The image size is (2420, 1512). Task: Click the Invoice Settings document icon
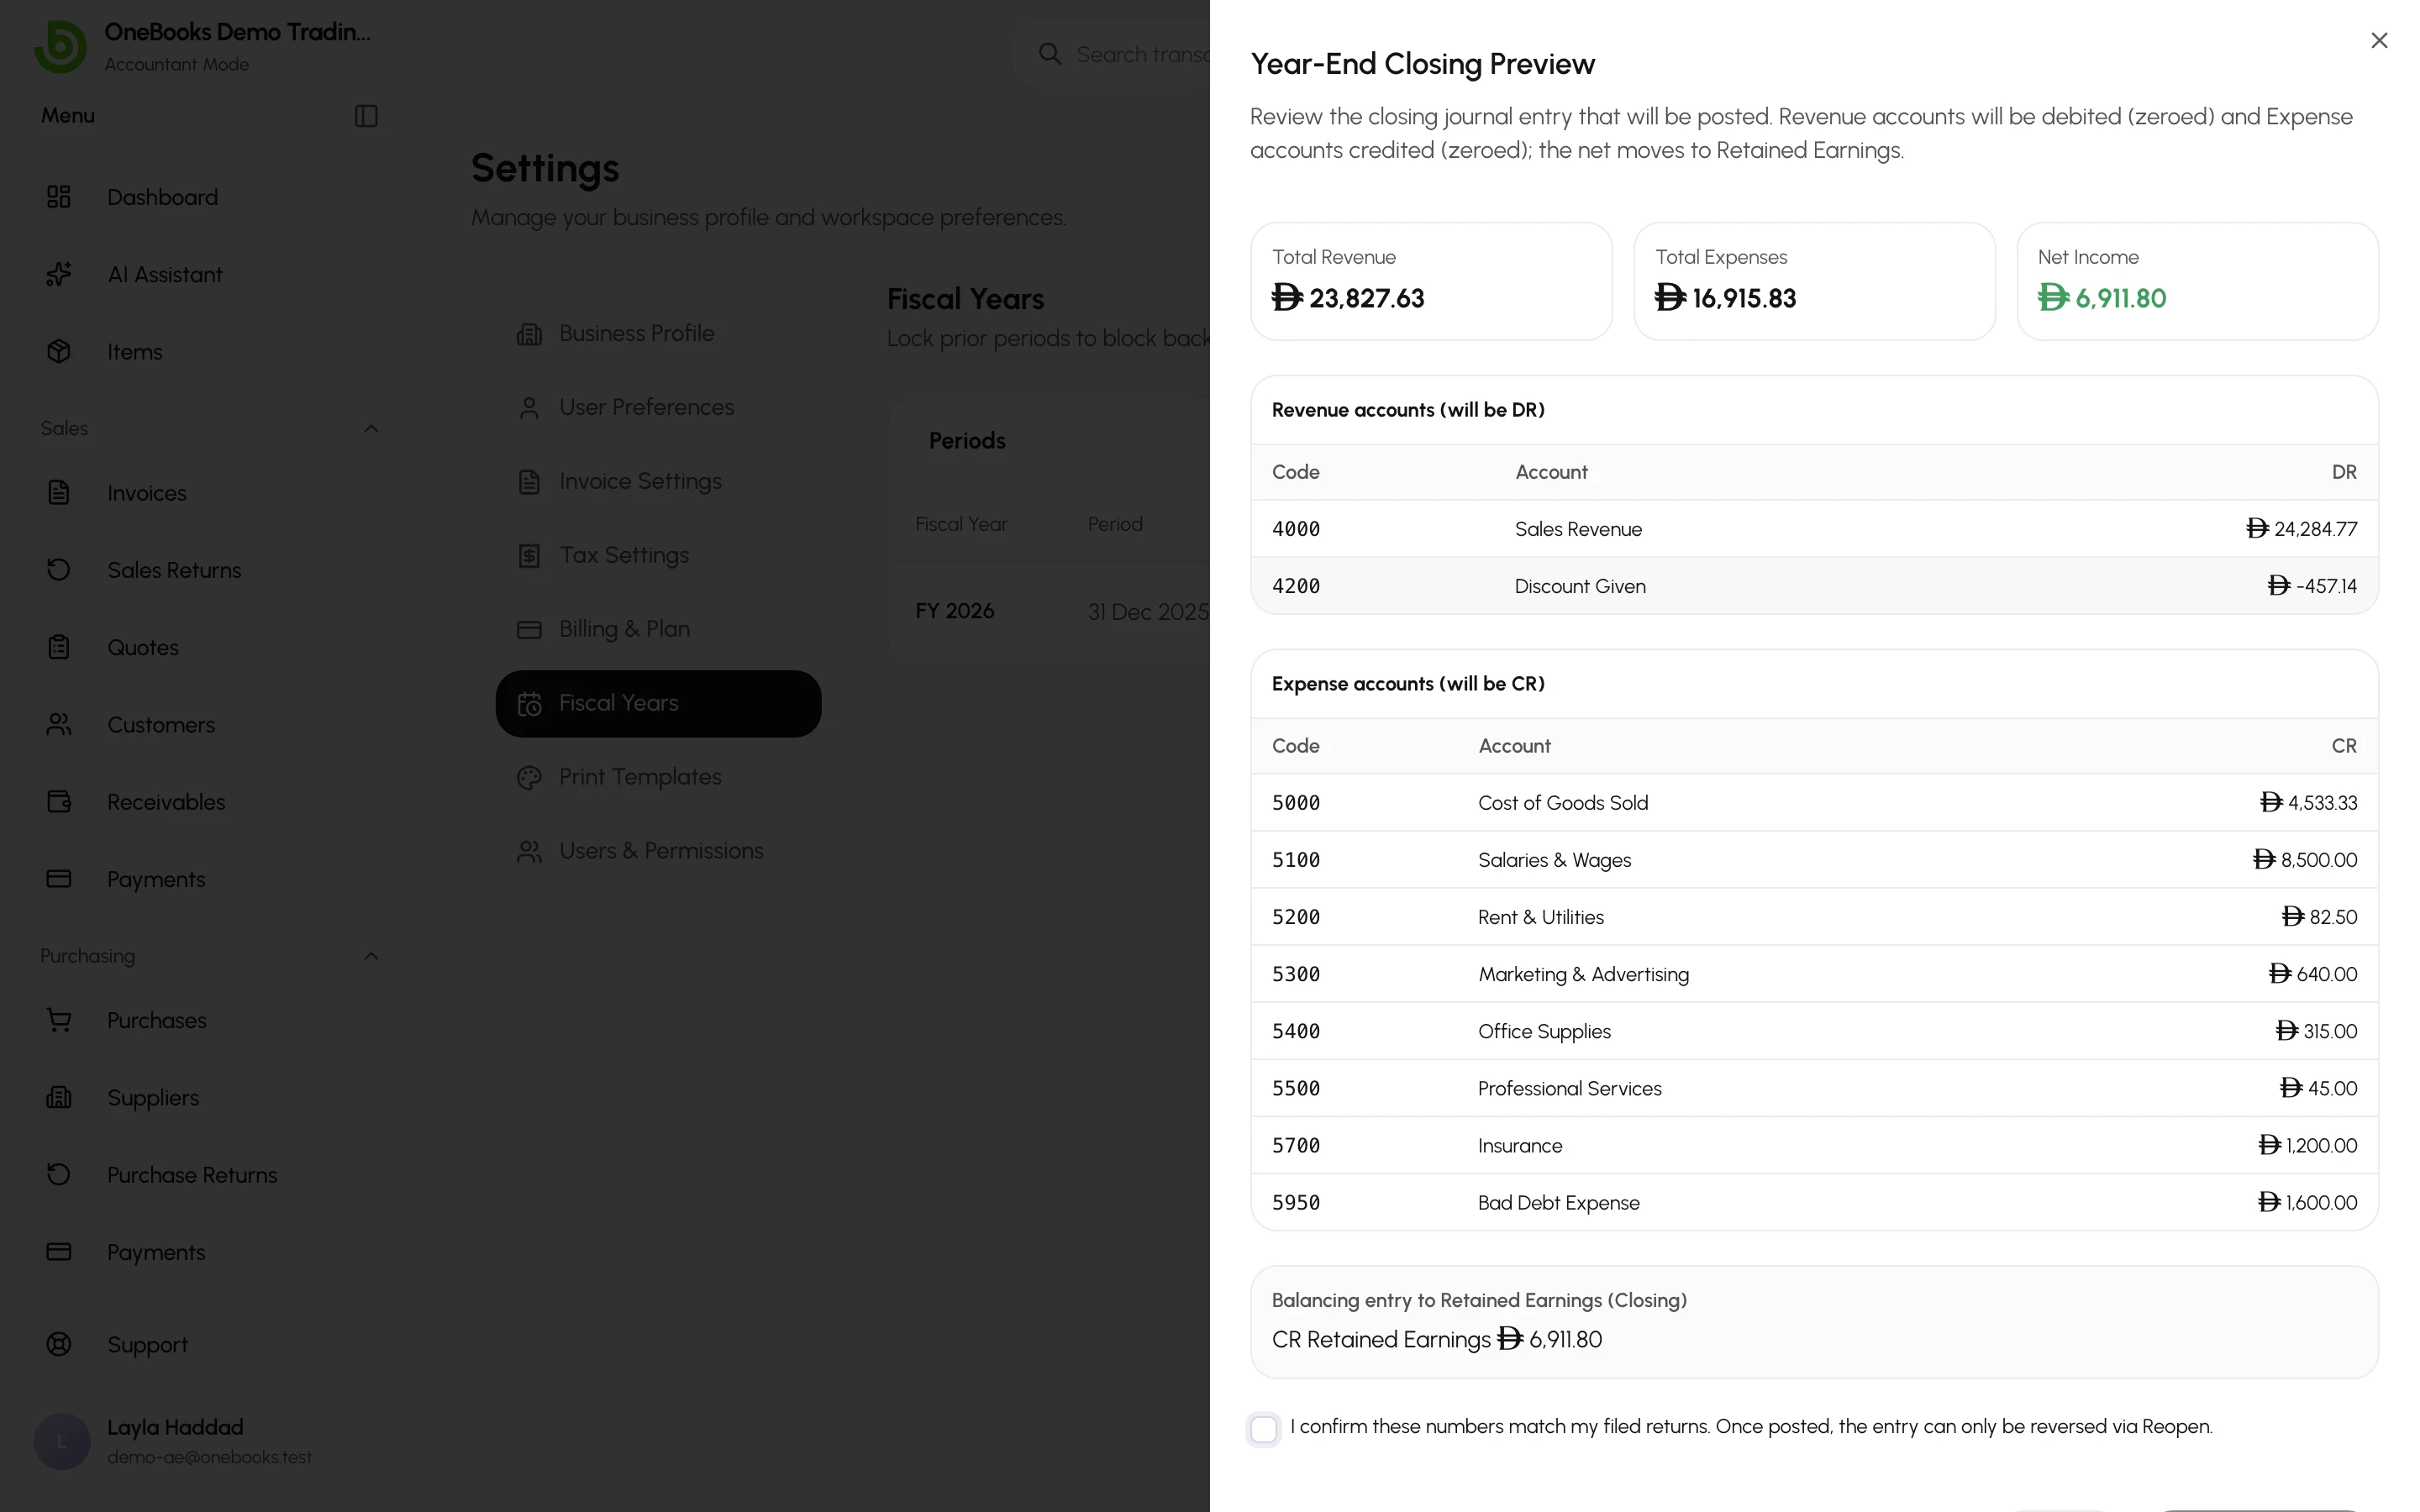pos(529,482)
